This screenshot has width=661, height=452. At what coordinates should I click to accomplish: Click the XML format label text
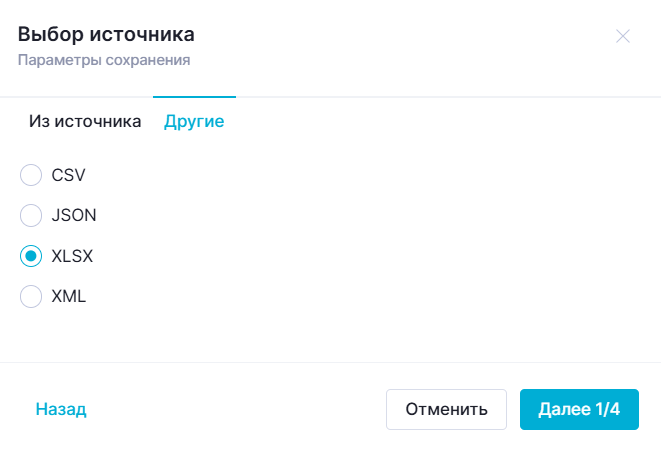tap(68, 296)
